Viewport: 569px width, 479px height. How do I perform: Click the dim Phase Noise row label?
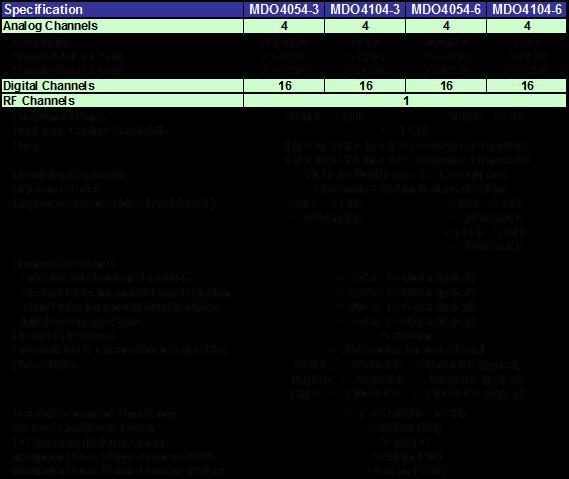[46, 364]
